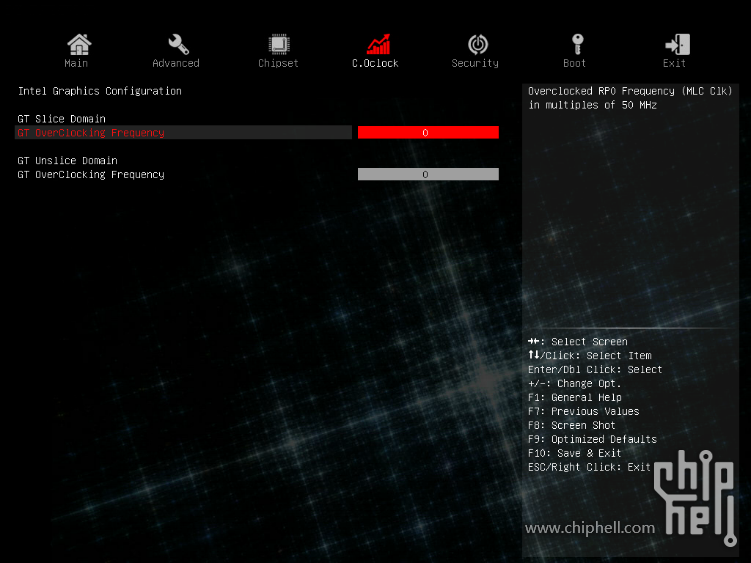751x563 pixels.
Task: Switch to the Main tab label
Action: coord(76,63)
